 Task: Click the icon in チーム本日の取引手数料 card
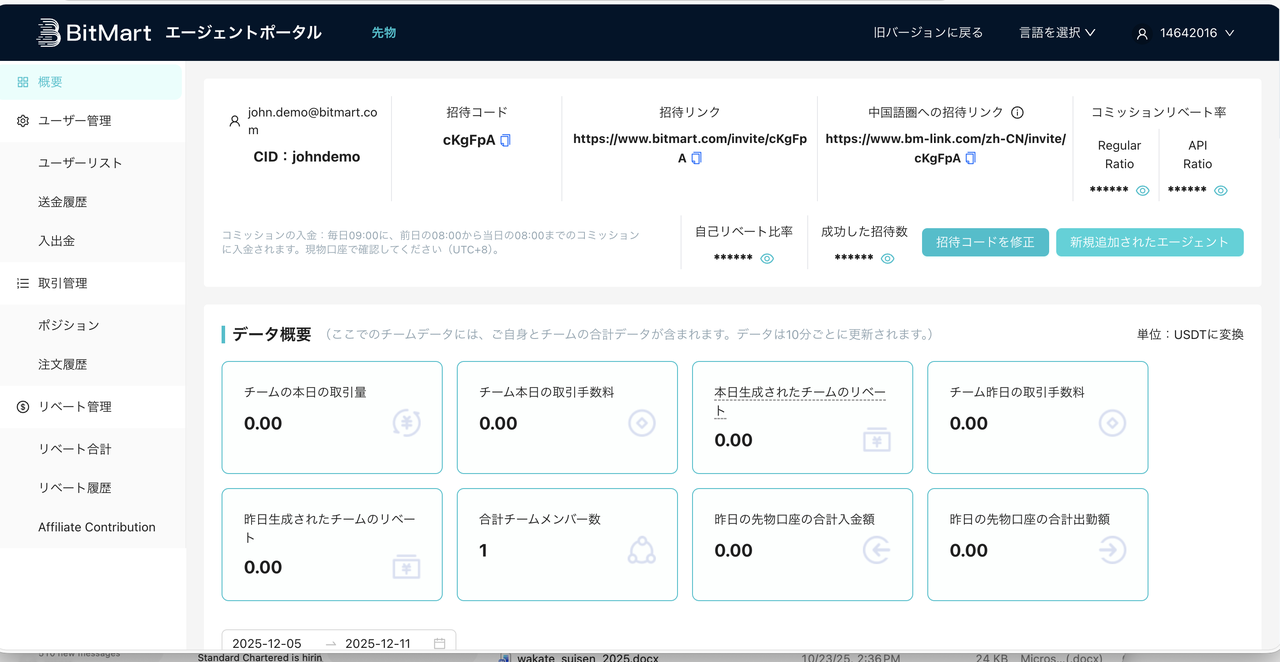click(642, 423)
